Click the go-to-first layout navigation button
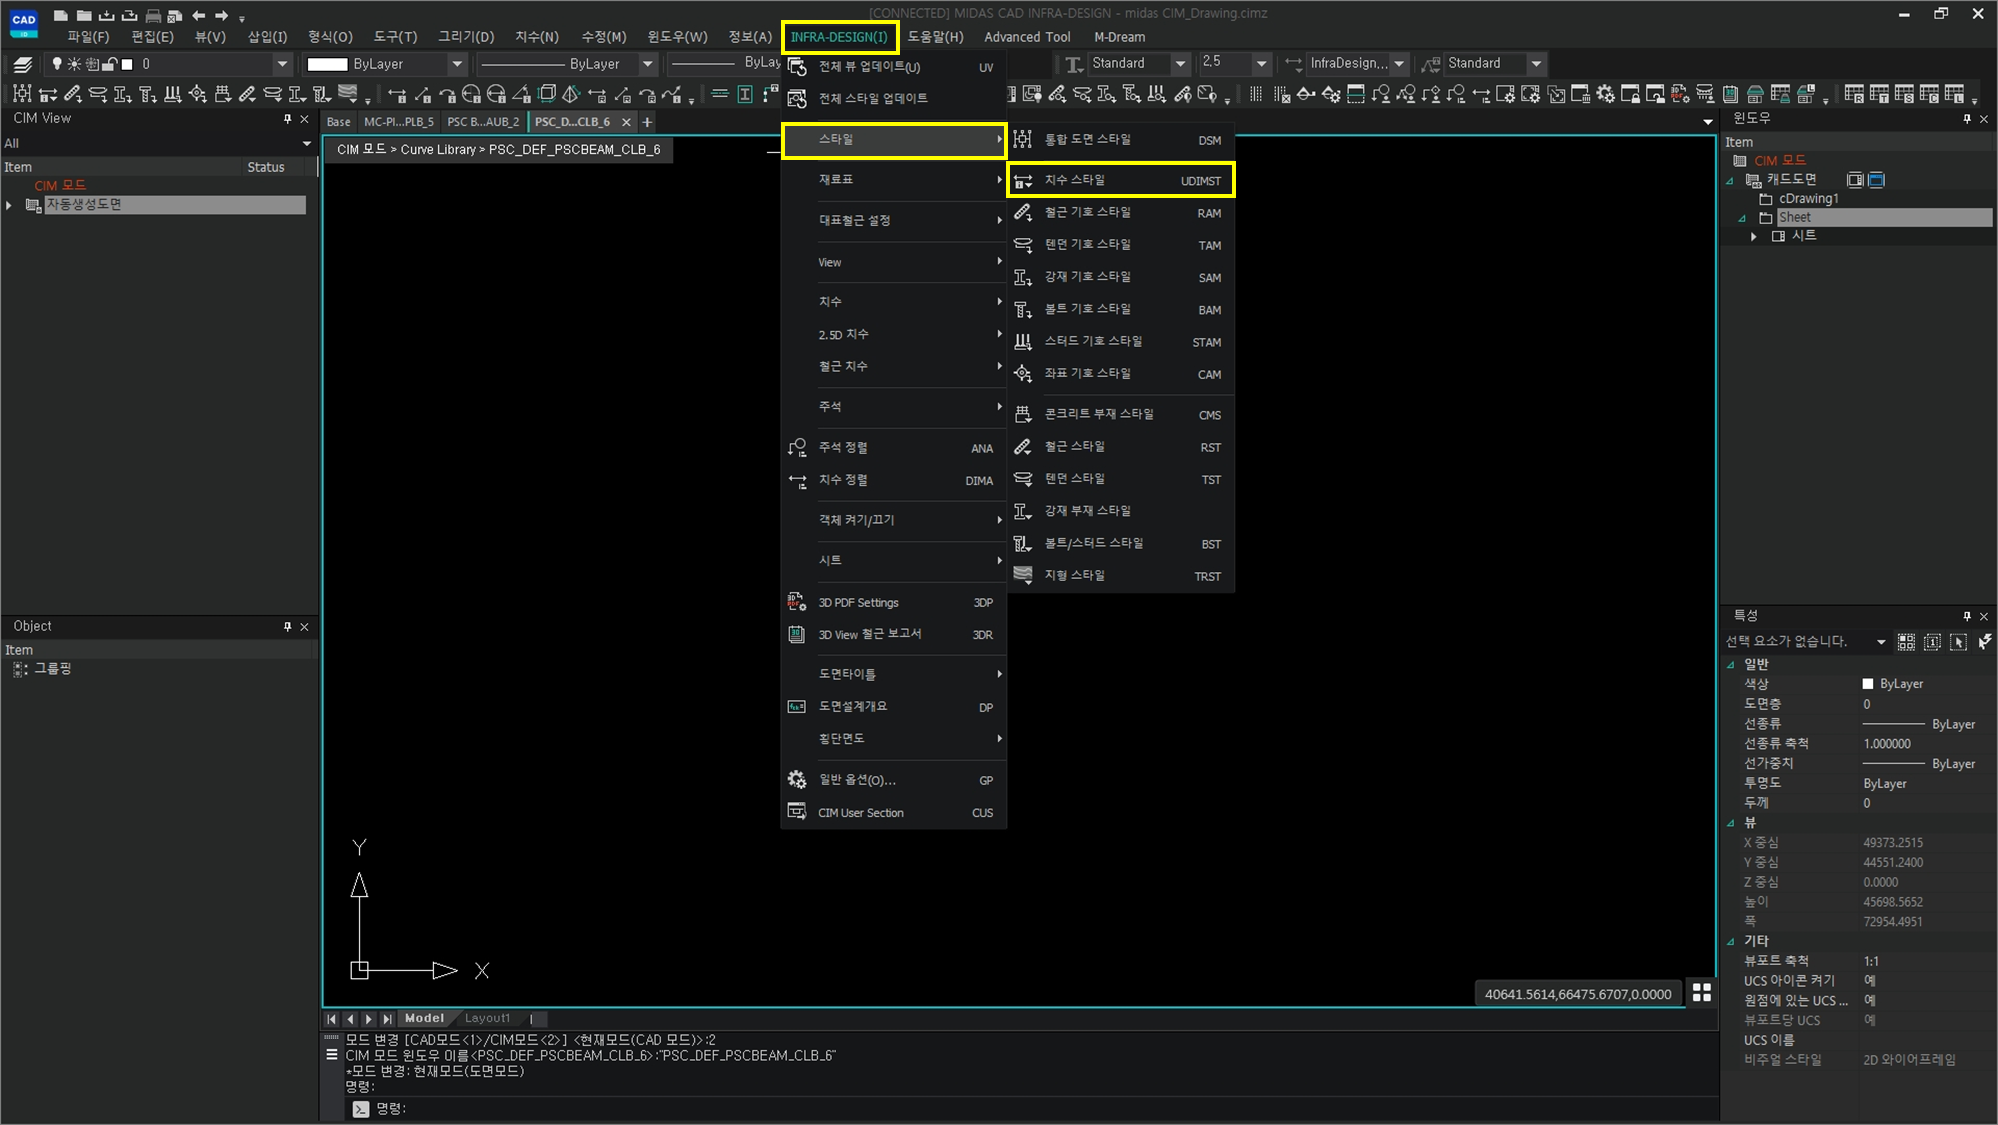1998x1125 pixels. (331, 1019)
